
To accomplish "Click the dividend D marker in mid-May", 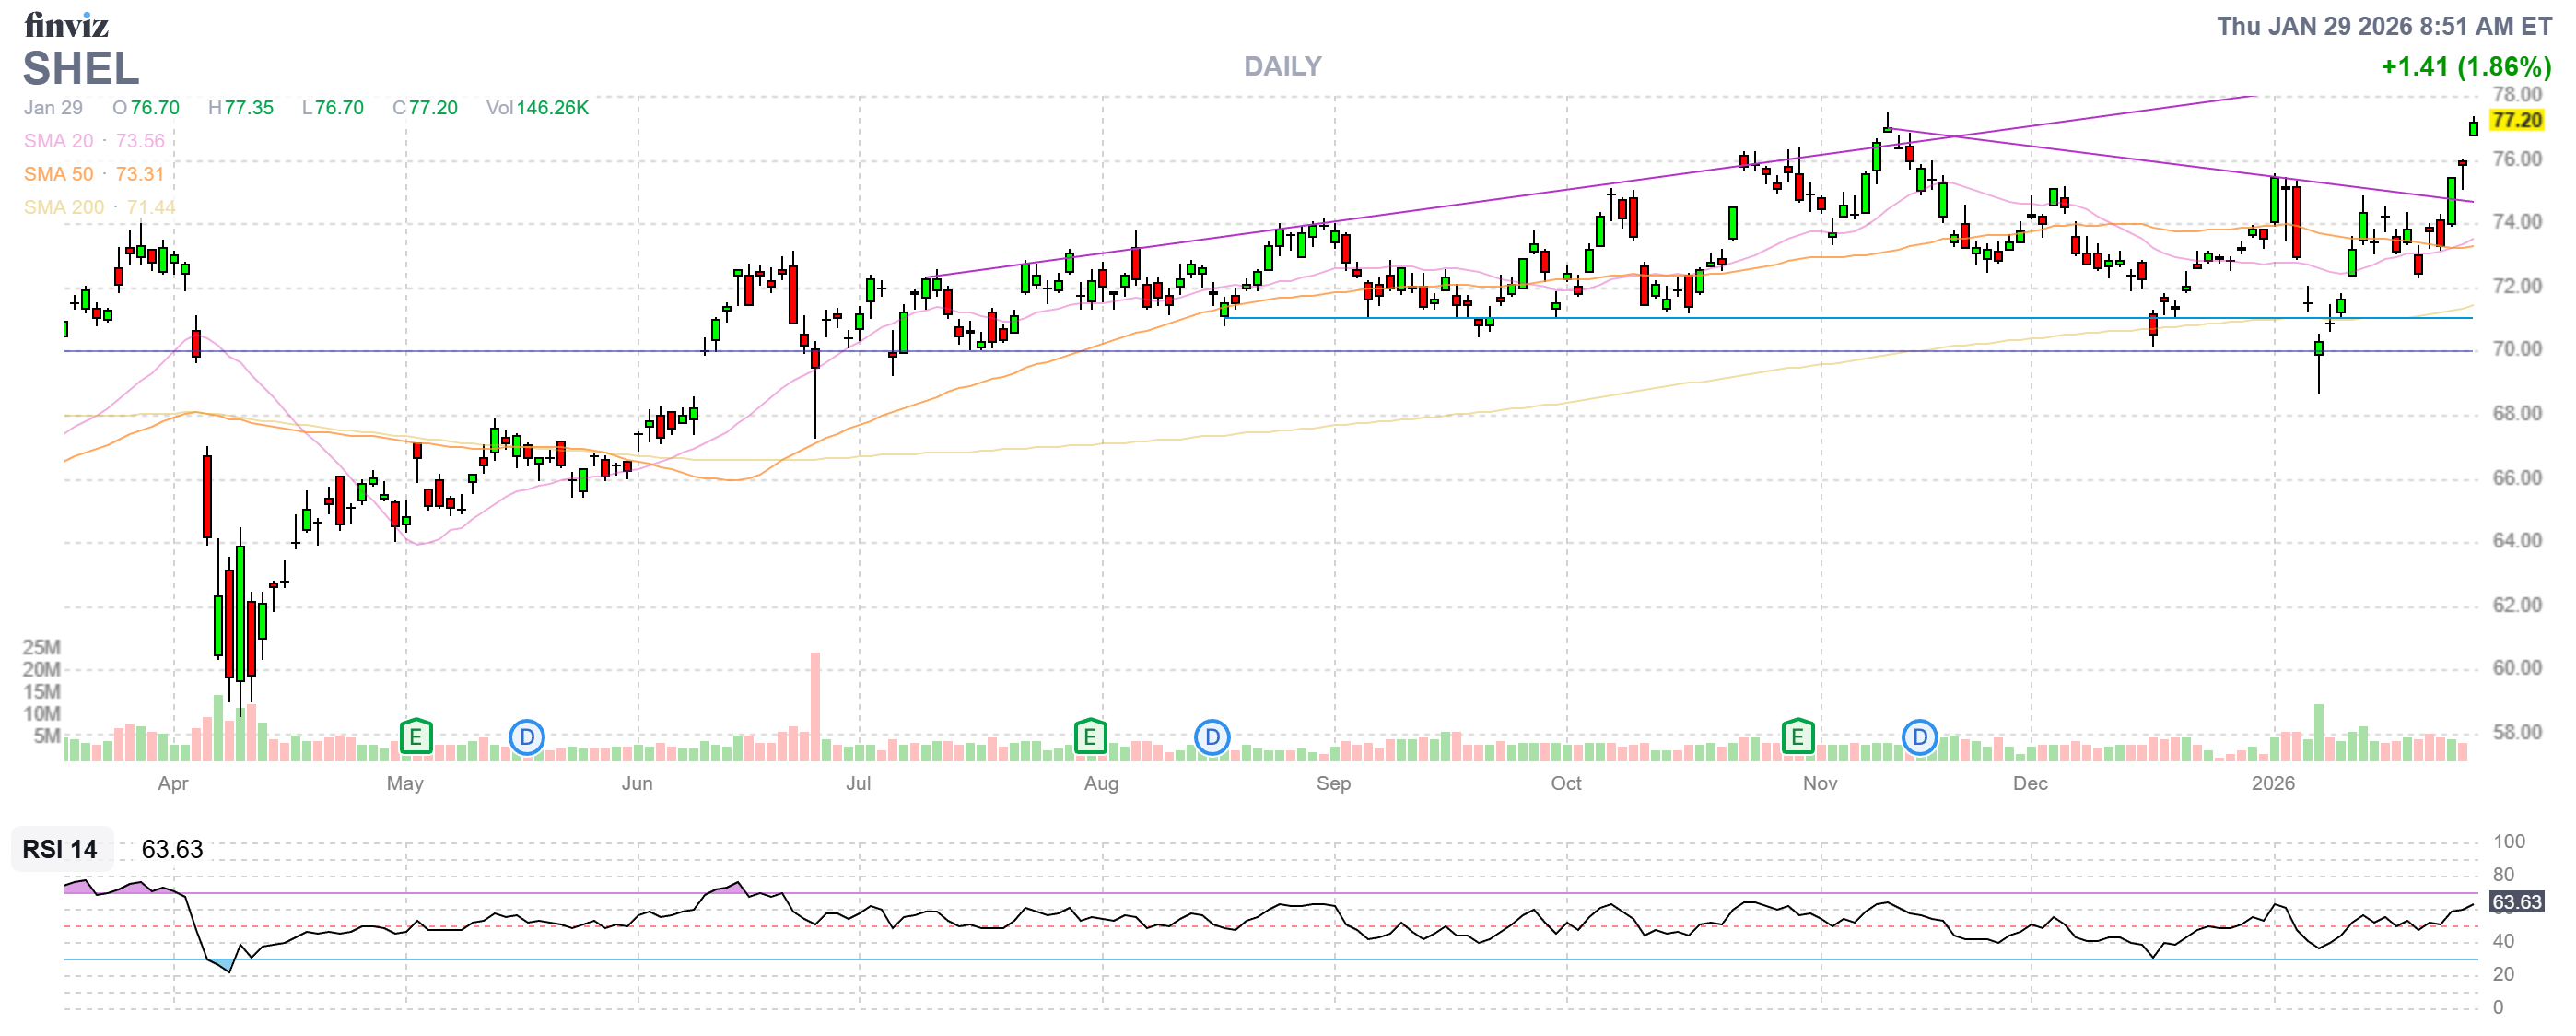I will click(x=527, y=738).
